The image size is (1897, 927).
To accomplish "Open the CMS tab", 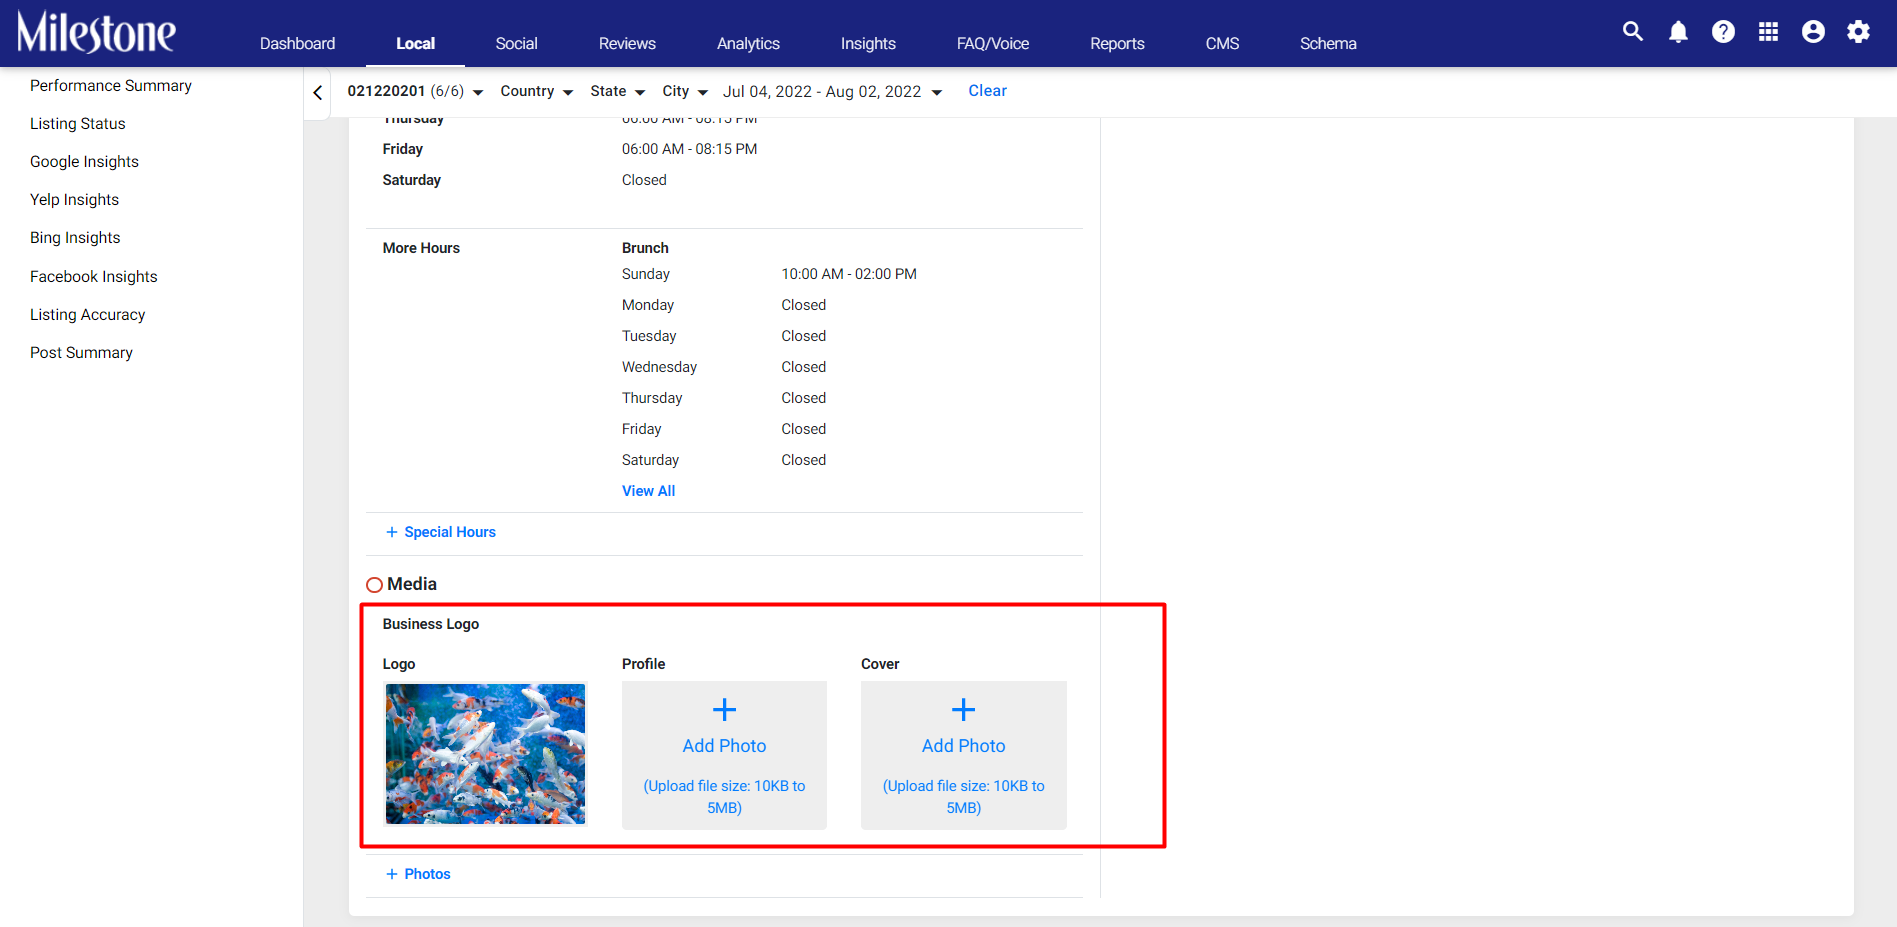I will (1222, 43).
